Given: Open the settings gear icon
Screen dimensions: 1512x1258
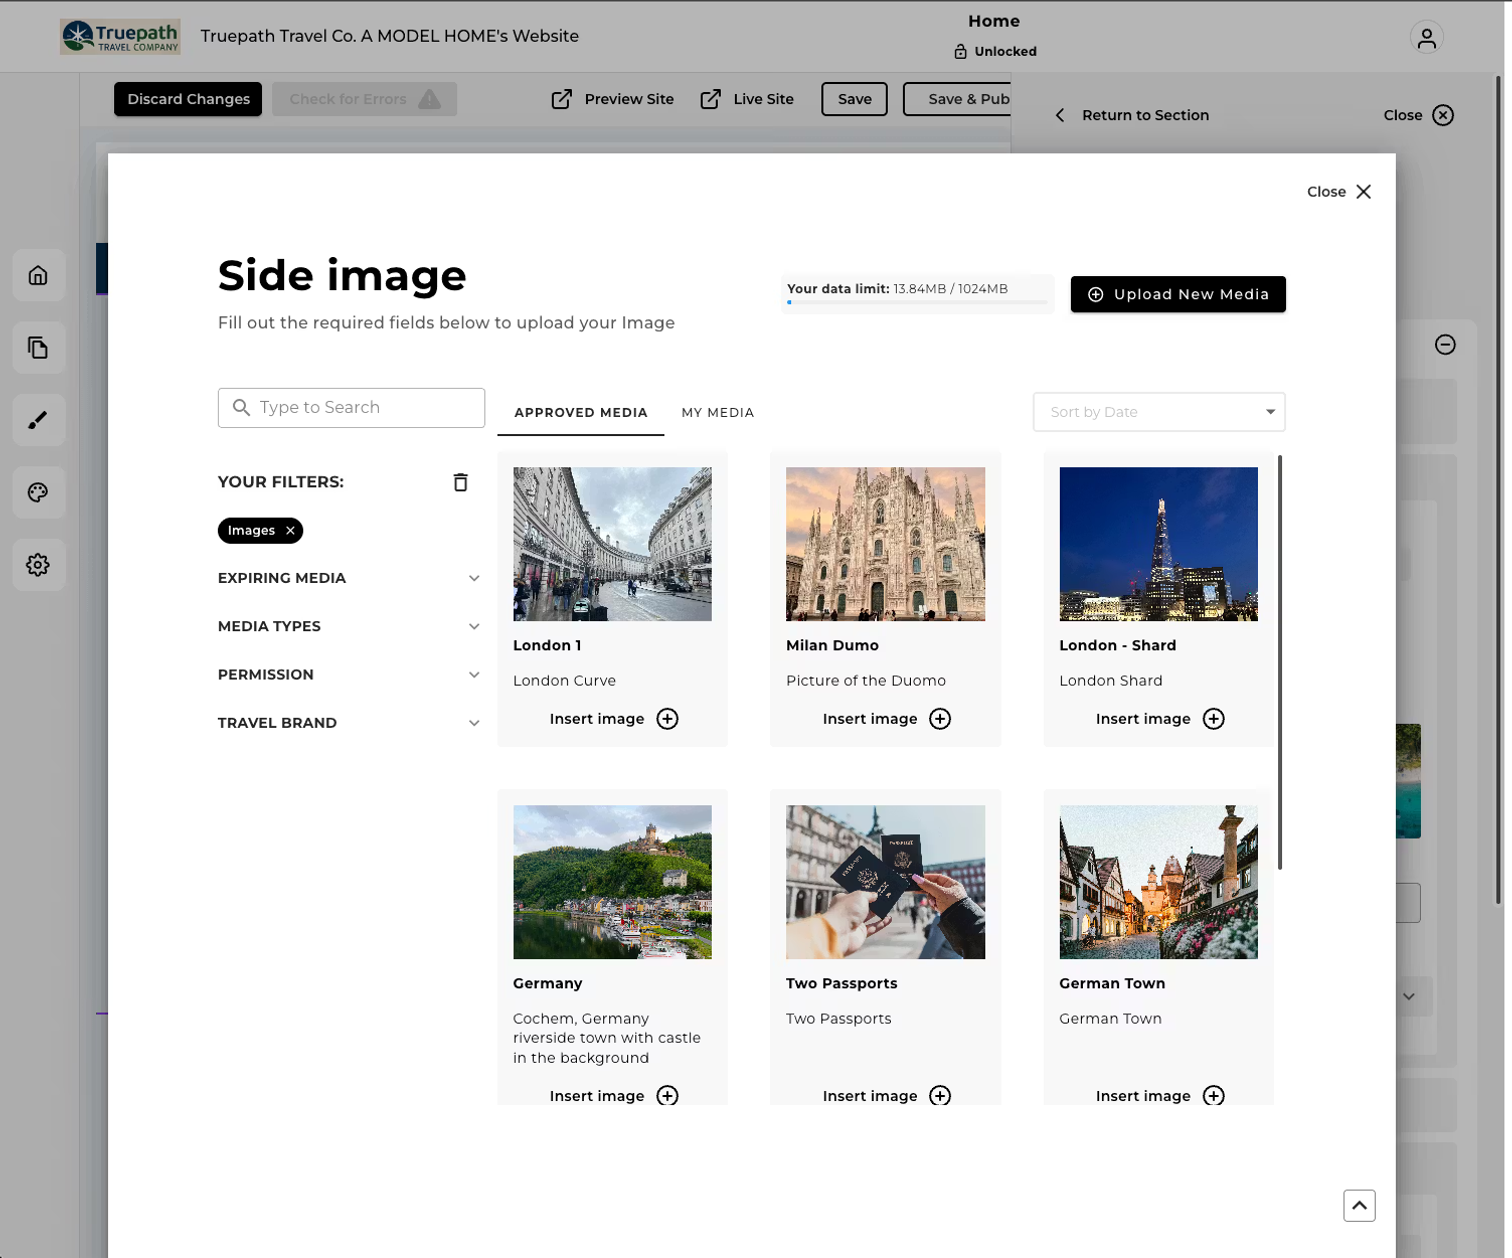Looking at the screenshot, I should point(38,565).
